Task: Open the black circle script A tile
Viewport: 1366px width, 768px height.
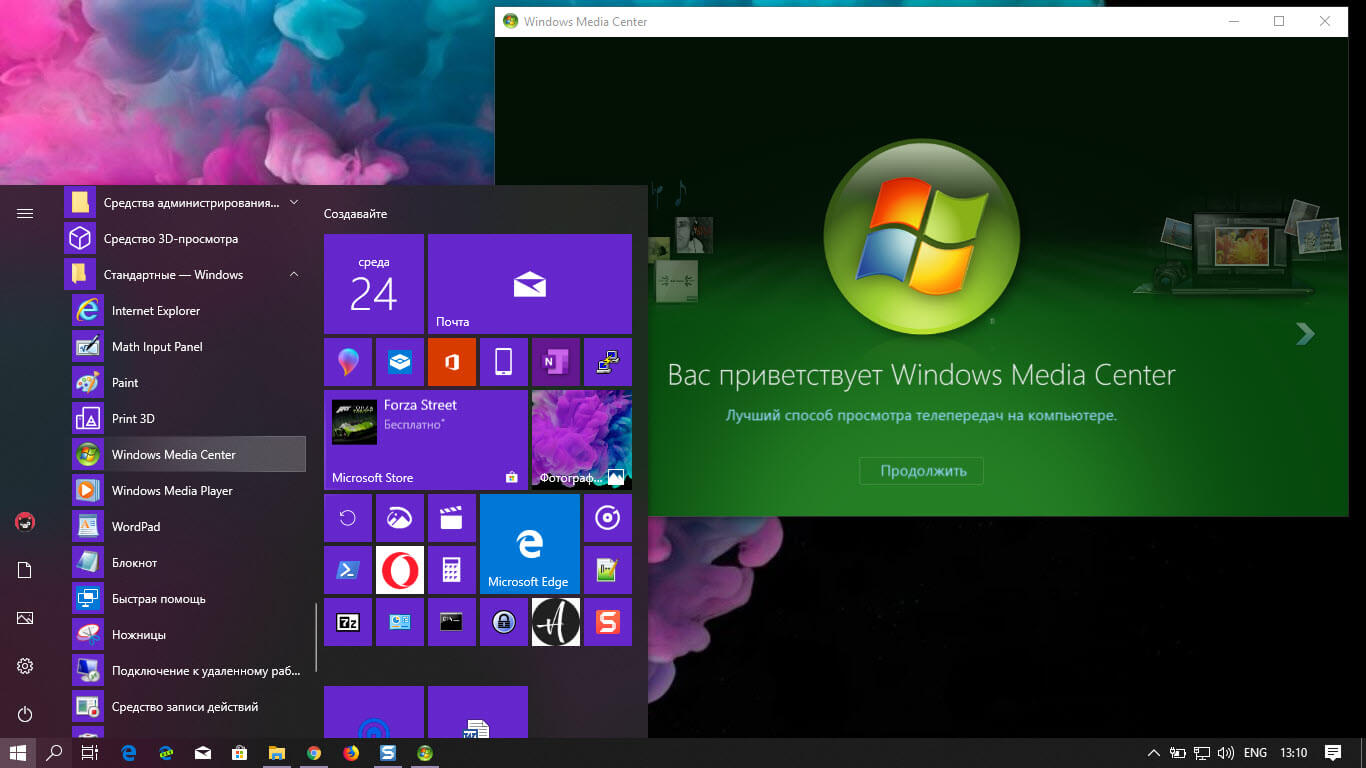Action: point(556,622)
